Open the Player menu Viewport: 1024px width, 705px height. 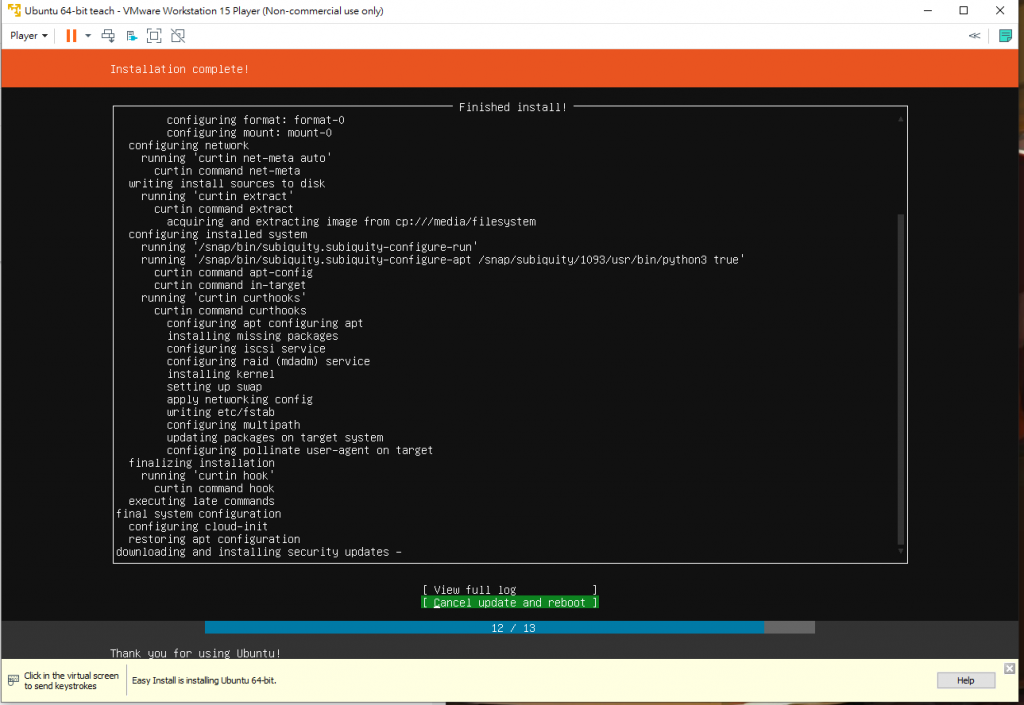[x=29, y=36]
